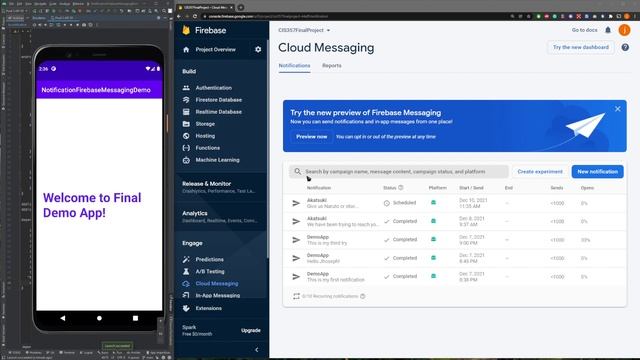
Task: Tap the emulator Back navigation button
Action: [x=62, y=318]
